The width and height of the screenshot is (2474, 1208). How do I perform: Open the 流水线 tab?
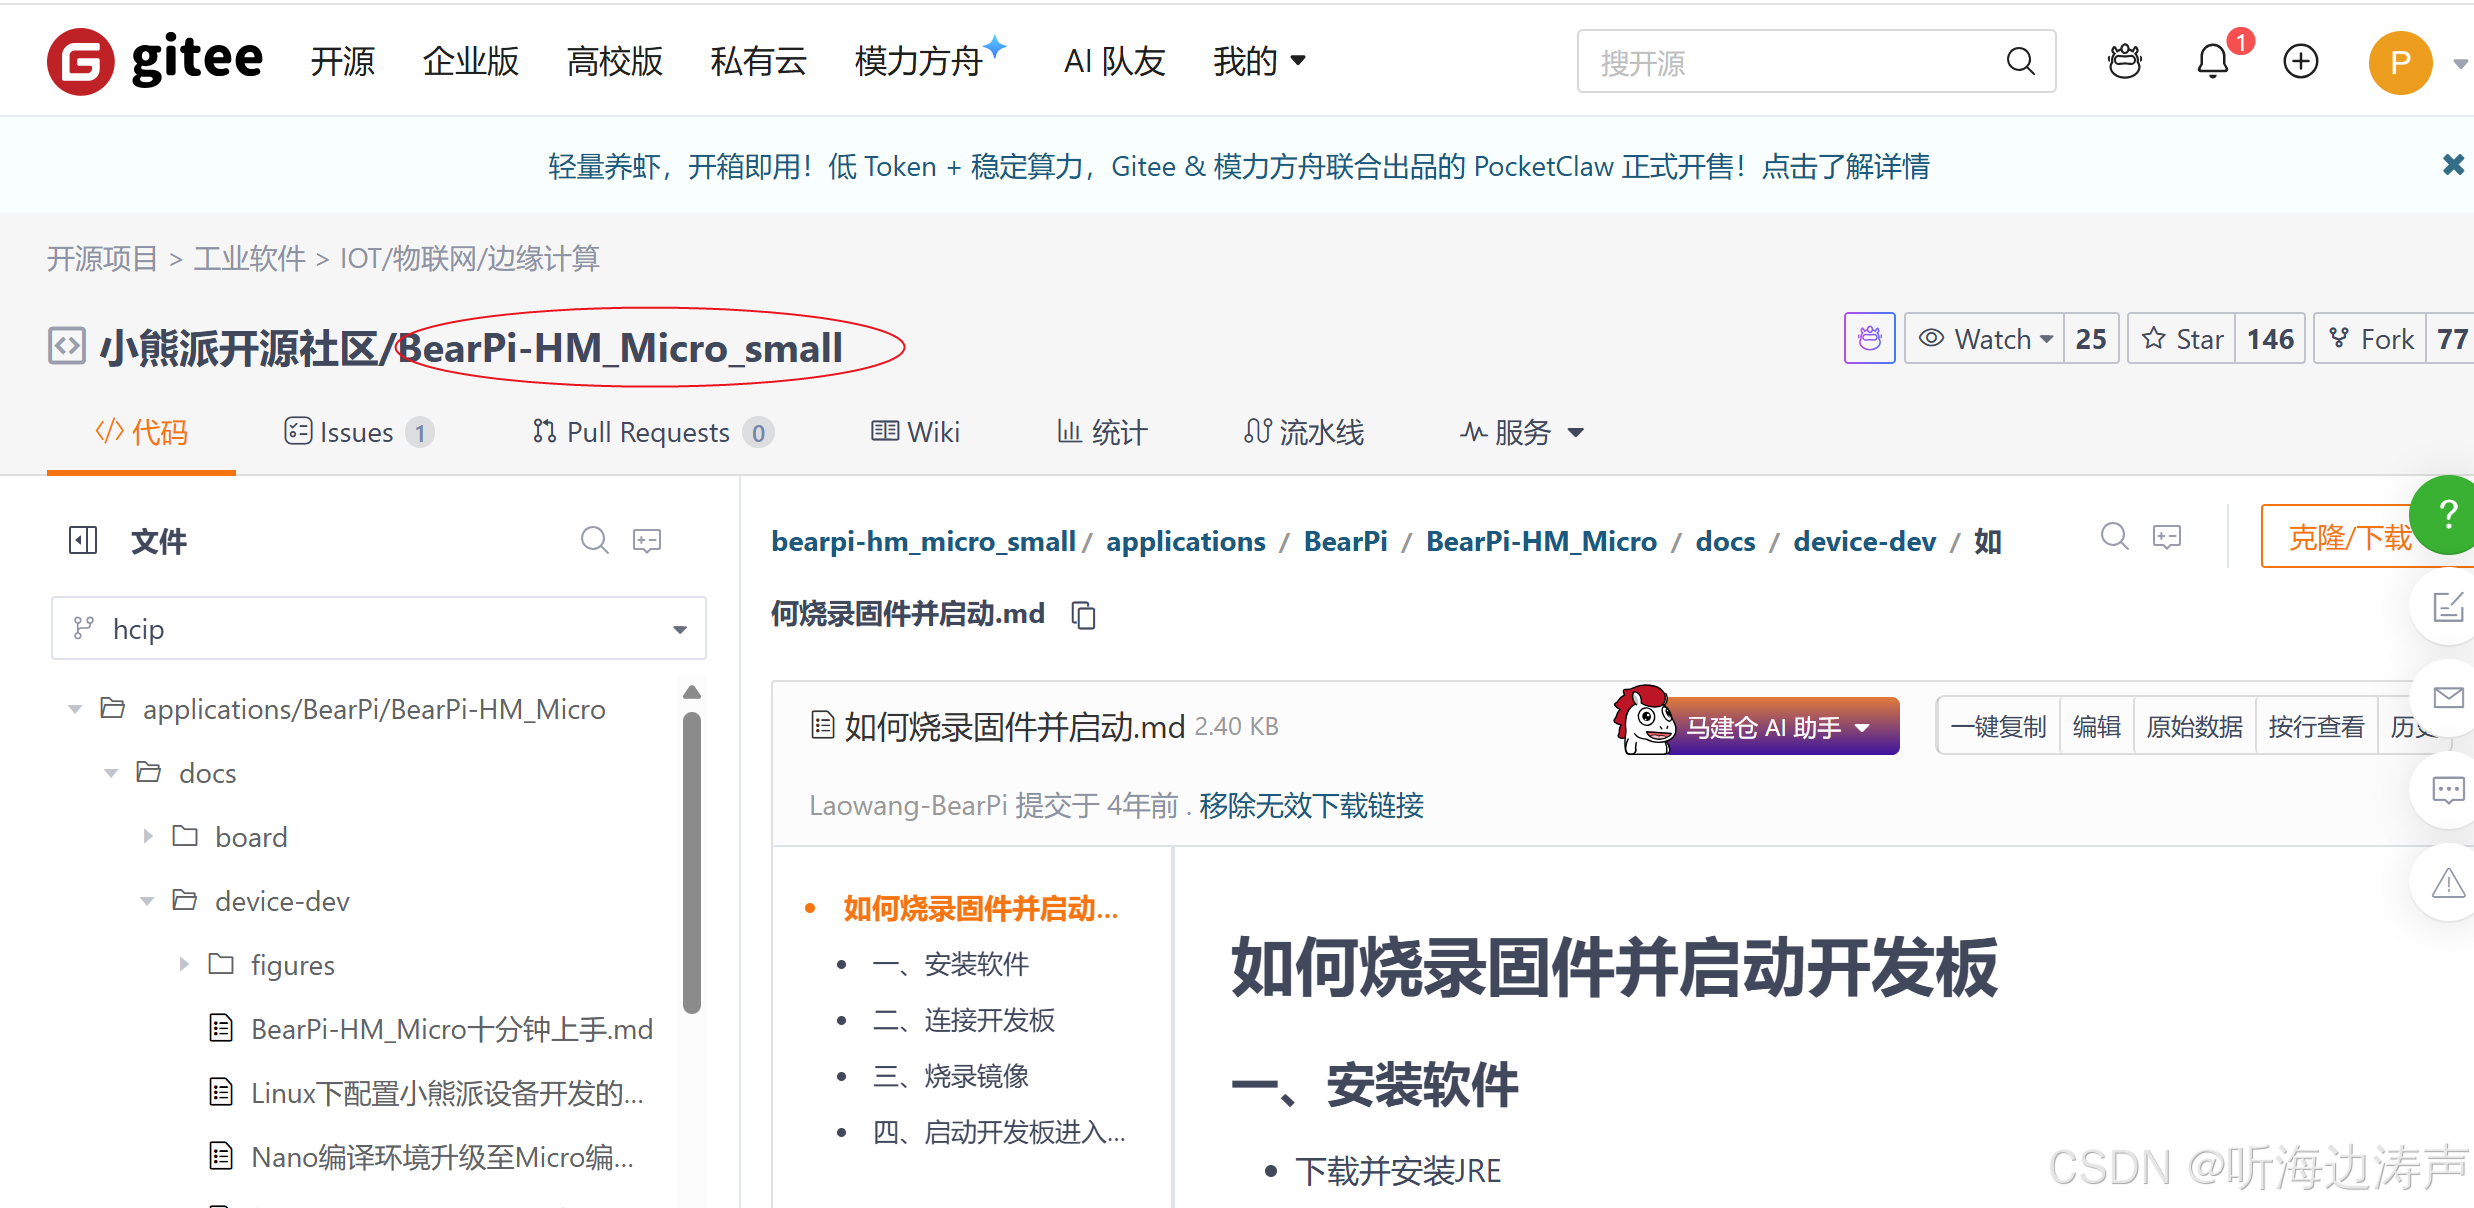tap(1304, 432)
